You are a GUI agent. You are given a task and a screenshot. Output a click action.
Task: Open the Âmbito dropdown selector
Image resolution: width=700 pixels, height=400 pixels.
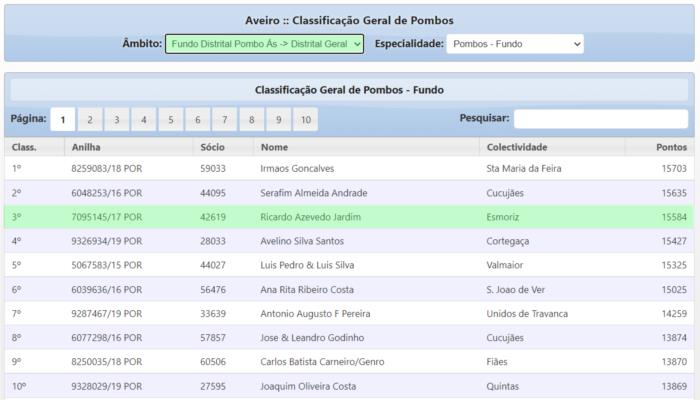tap(264, 44)
